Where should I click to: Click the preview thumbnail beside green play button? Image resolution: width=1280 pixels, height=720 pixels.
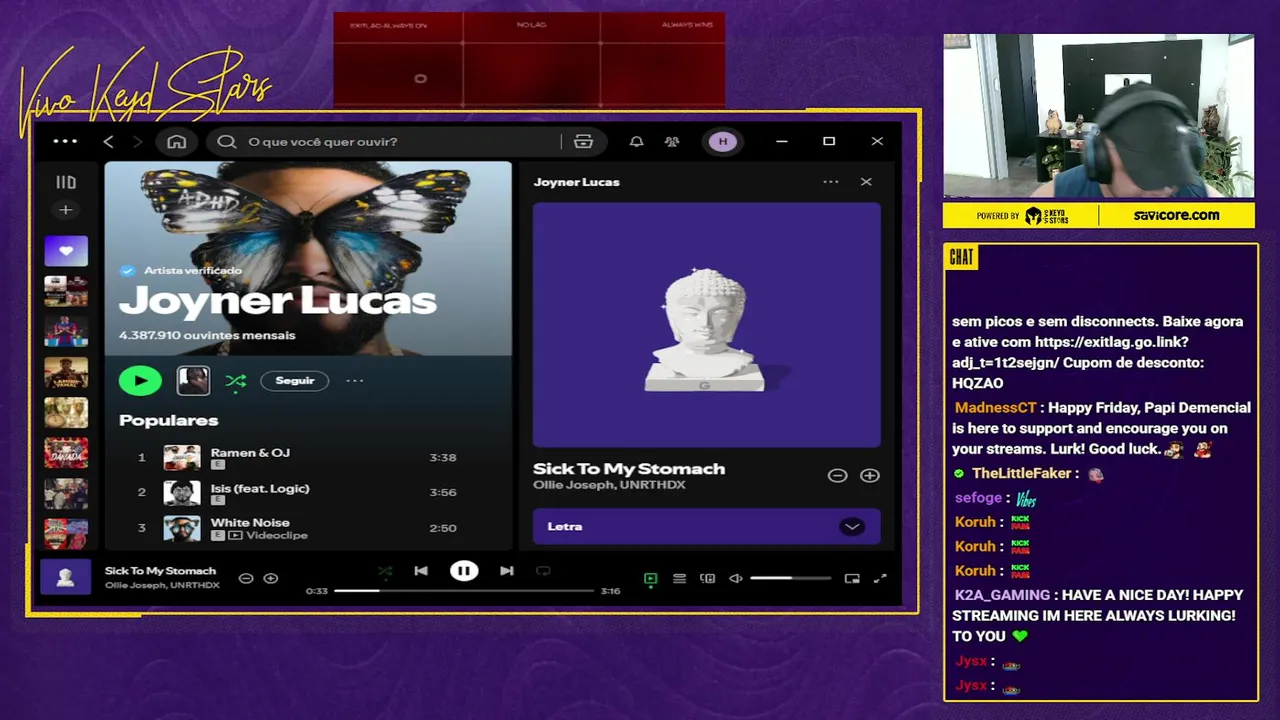point(193,380)
